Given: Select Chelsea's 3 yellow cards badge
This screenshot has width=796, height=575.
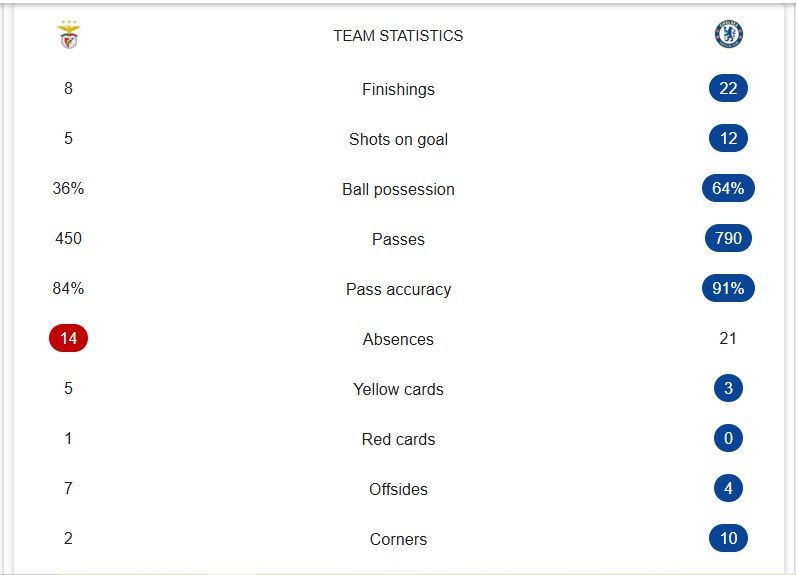Looking at the screenshot, I should 728,388.
